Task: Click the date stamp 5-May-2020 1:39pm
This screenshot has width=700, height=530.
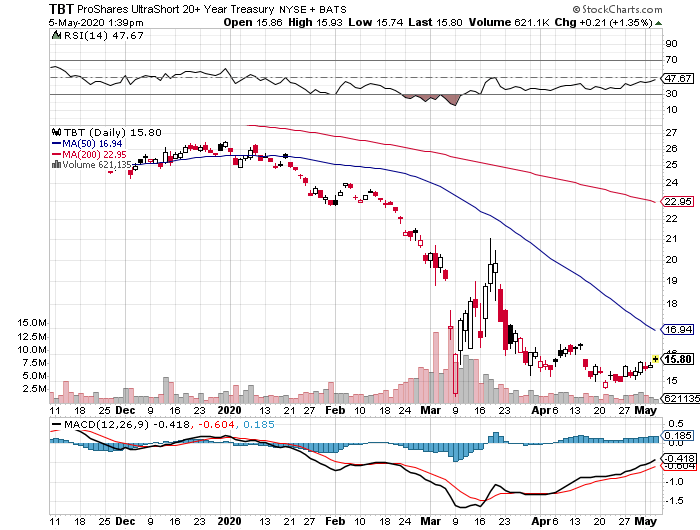Action: click(x=96, y=23)
